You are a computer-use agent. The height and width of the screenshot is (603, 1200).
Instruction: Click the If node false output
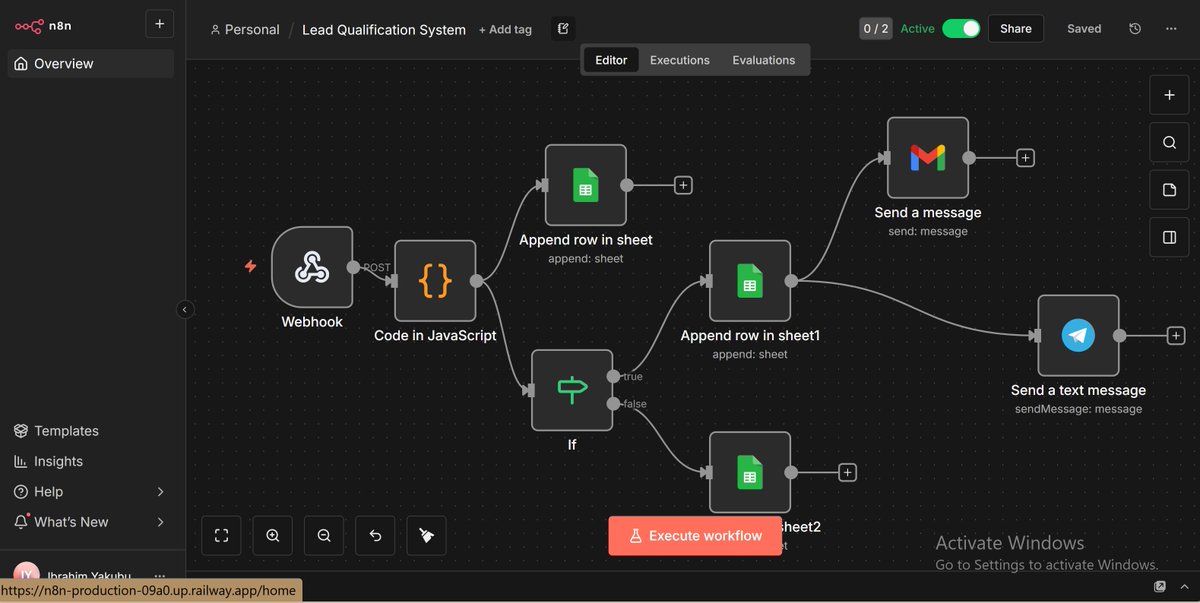pyautogui.click(x=613, y=403)
